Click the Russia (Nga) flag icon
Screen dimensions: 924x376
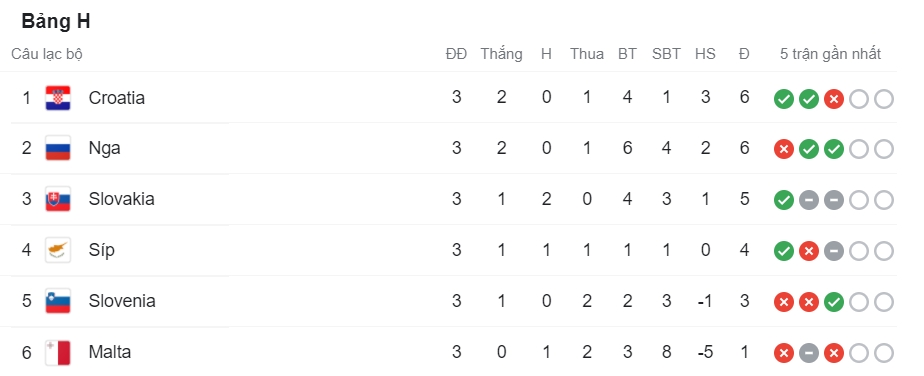click(x=58, y=148)
